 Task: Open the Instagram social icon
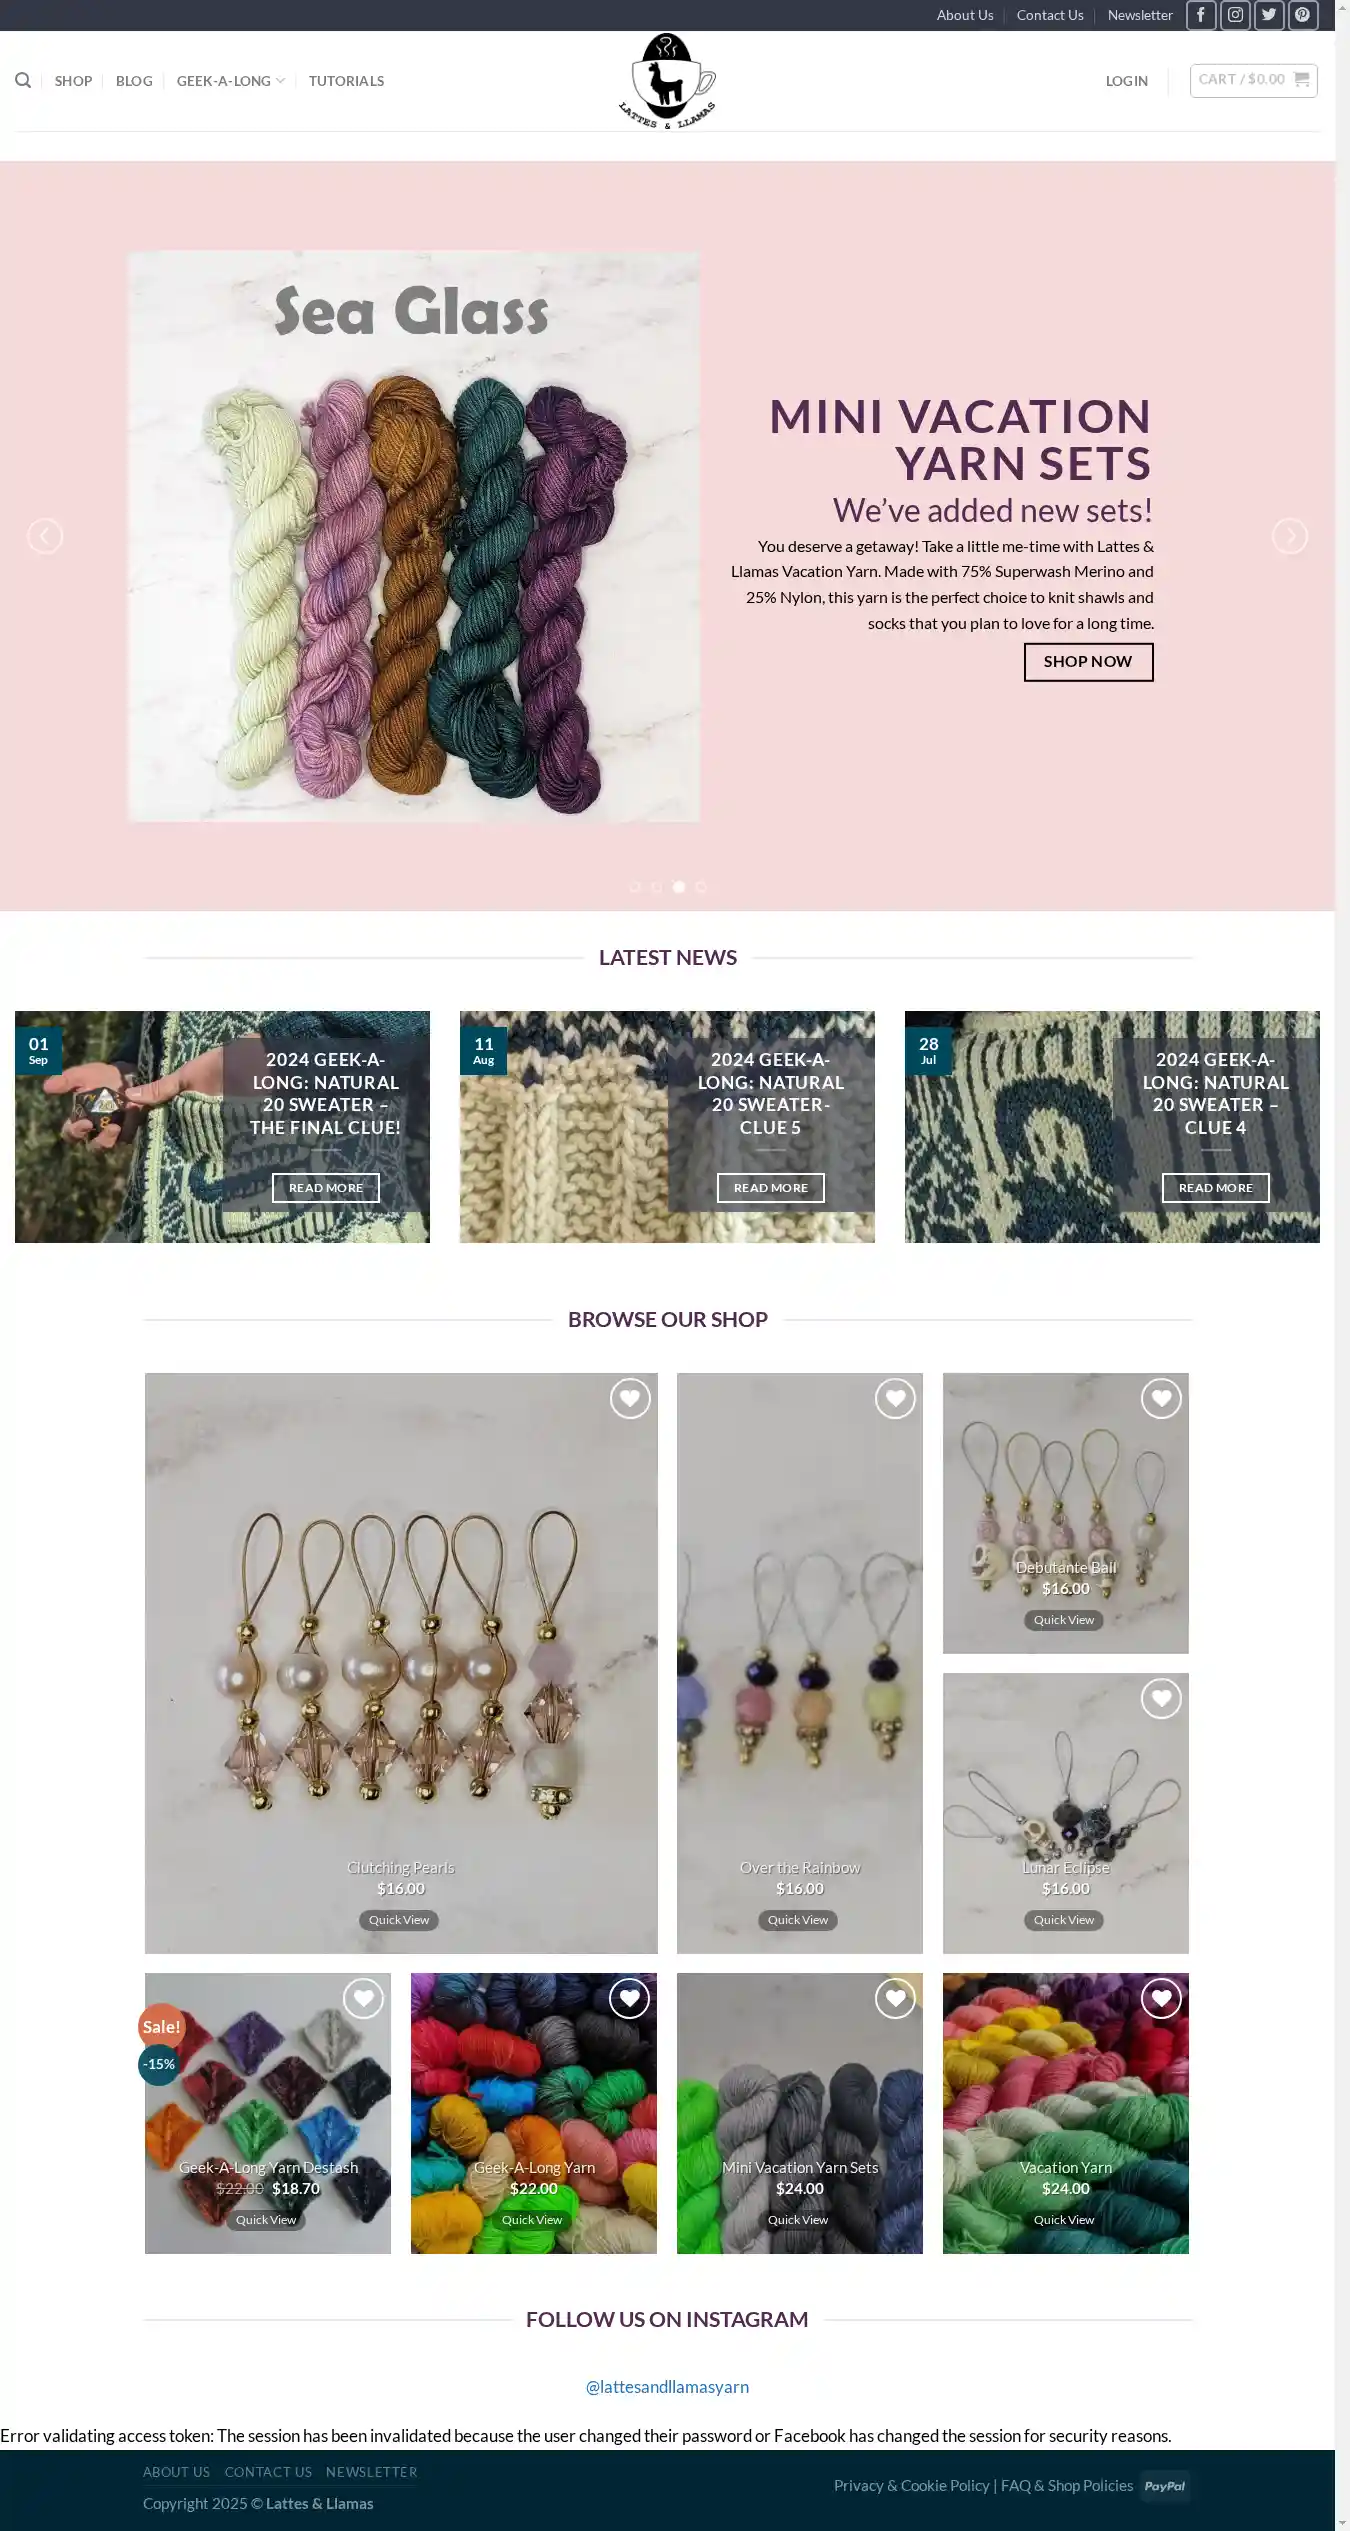click(1235, 15)
